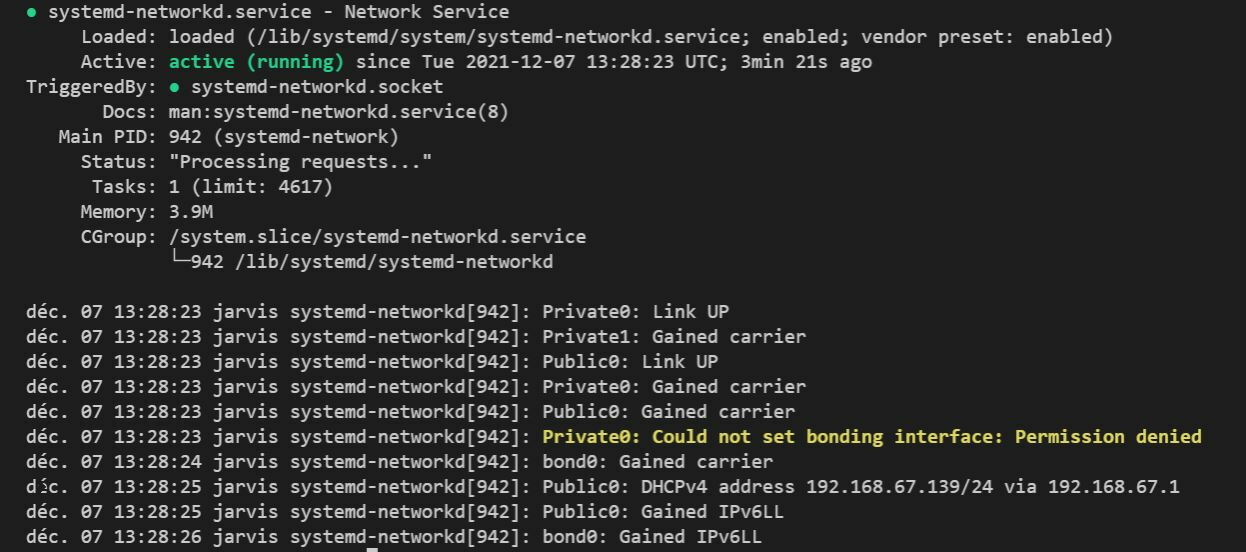Image resolution: width=1246 pixels, height=552 pixels.
Task: Click the green dot beside systemd-networkd.service title
Action: [32, 13]
